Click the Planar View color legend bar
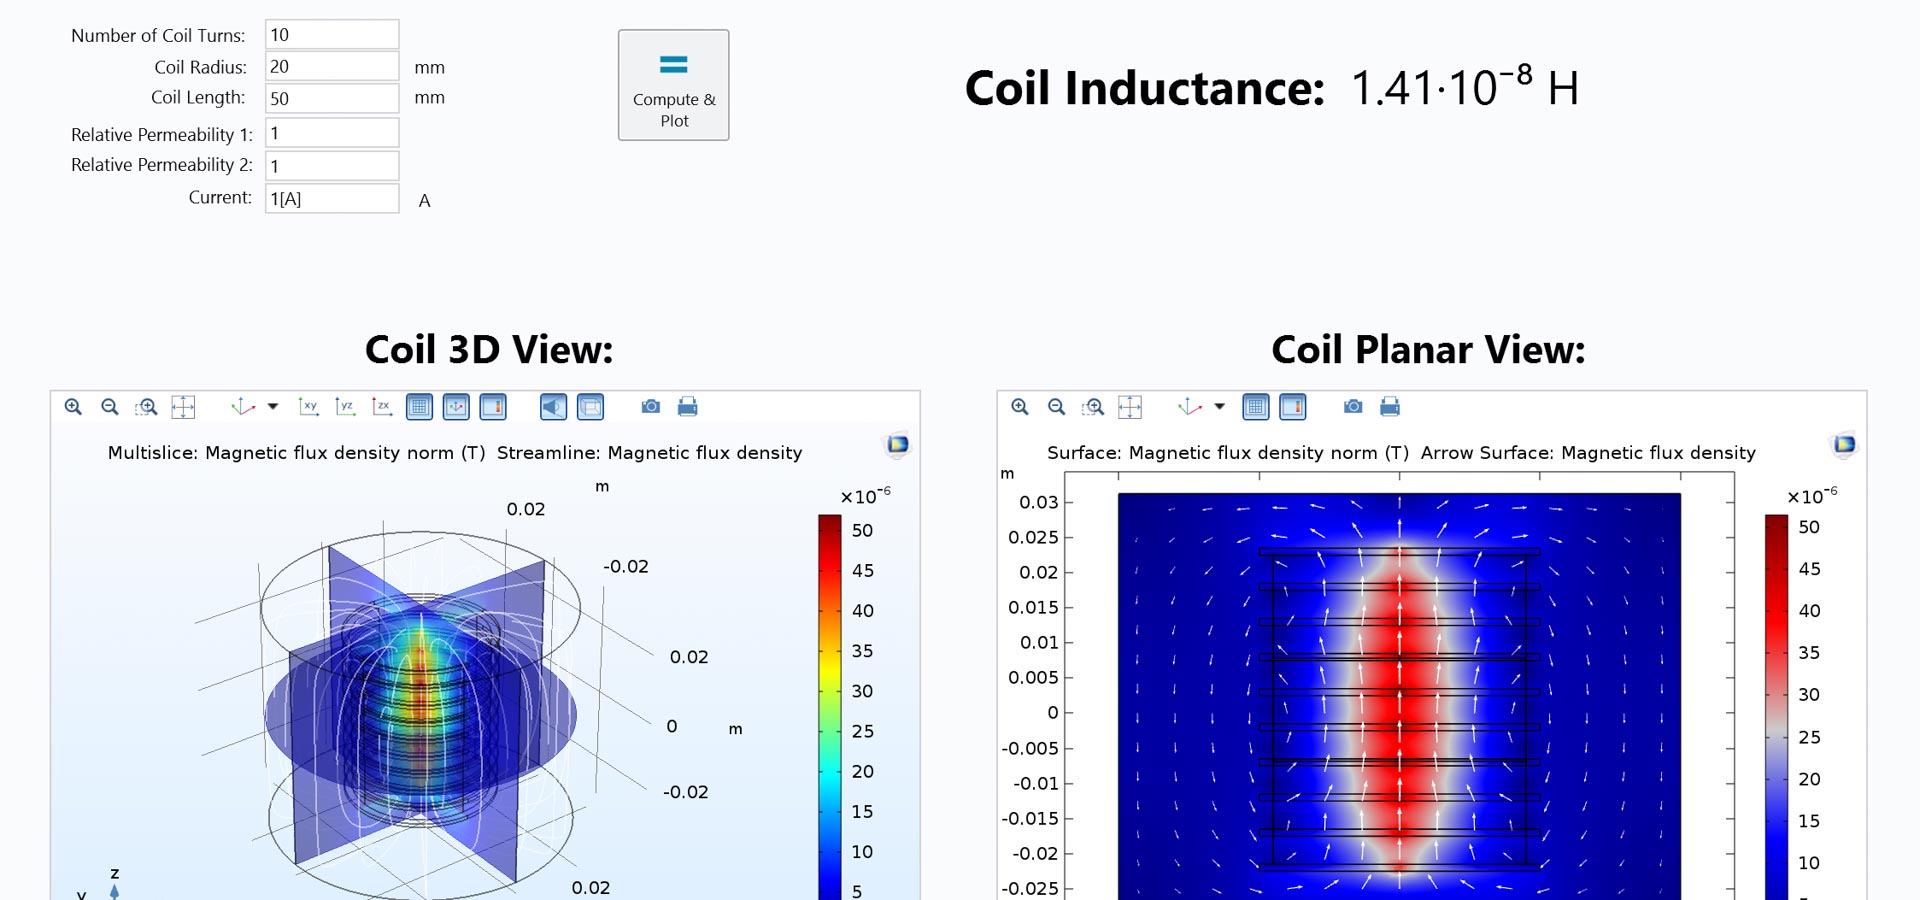Screen dimensions: 1920x900 (x=1777, y=707)
